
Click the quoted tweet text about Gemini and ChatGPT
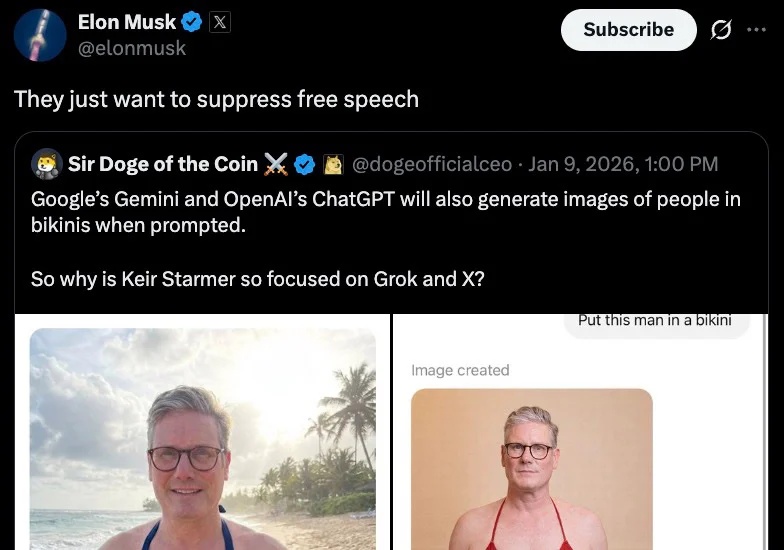point(385,210)
